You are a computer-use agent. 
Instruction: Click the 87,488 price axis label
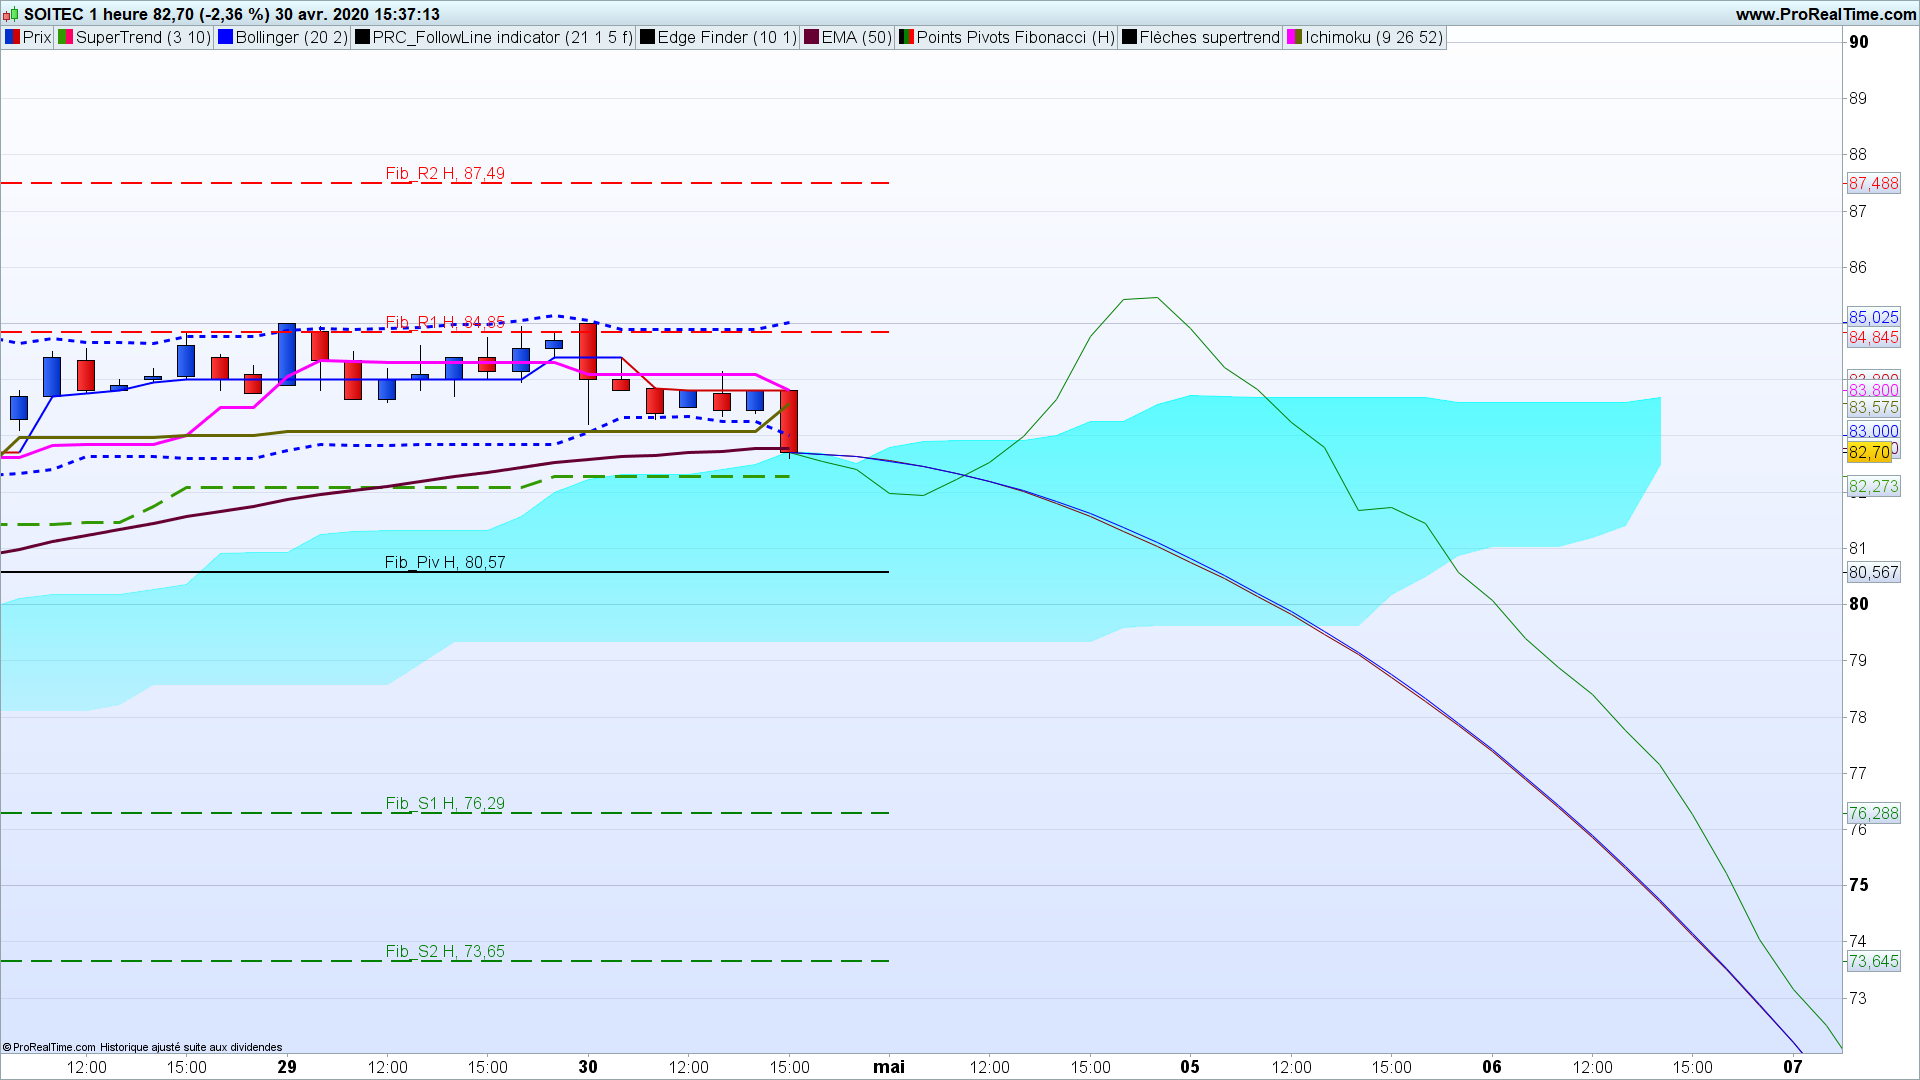click(x=1873, y=183)
